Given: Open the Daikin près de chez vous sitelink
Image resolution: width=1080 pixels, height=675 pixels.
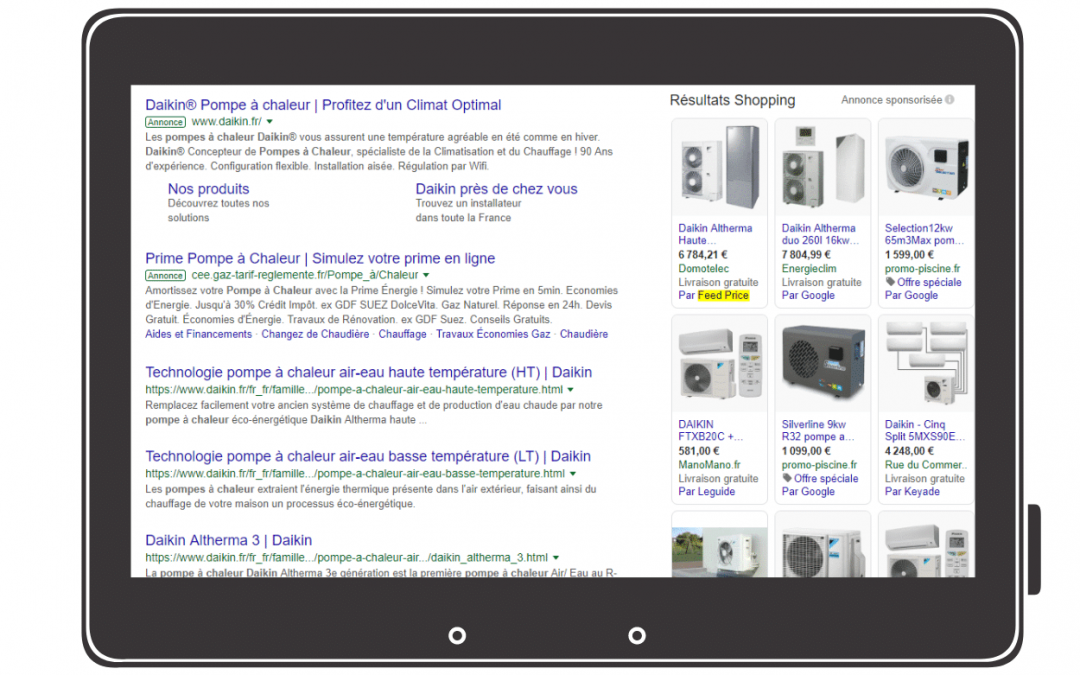Looking at the screenshot, I should pos(496,189).
